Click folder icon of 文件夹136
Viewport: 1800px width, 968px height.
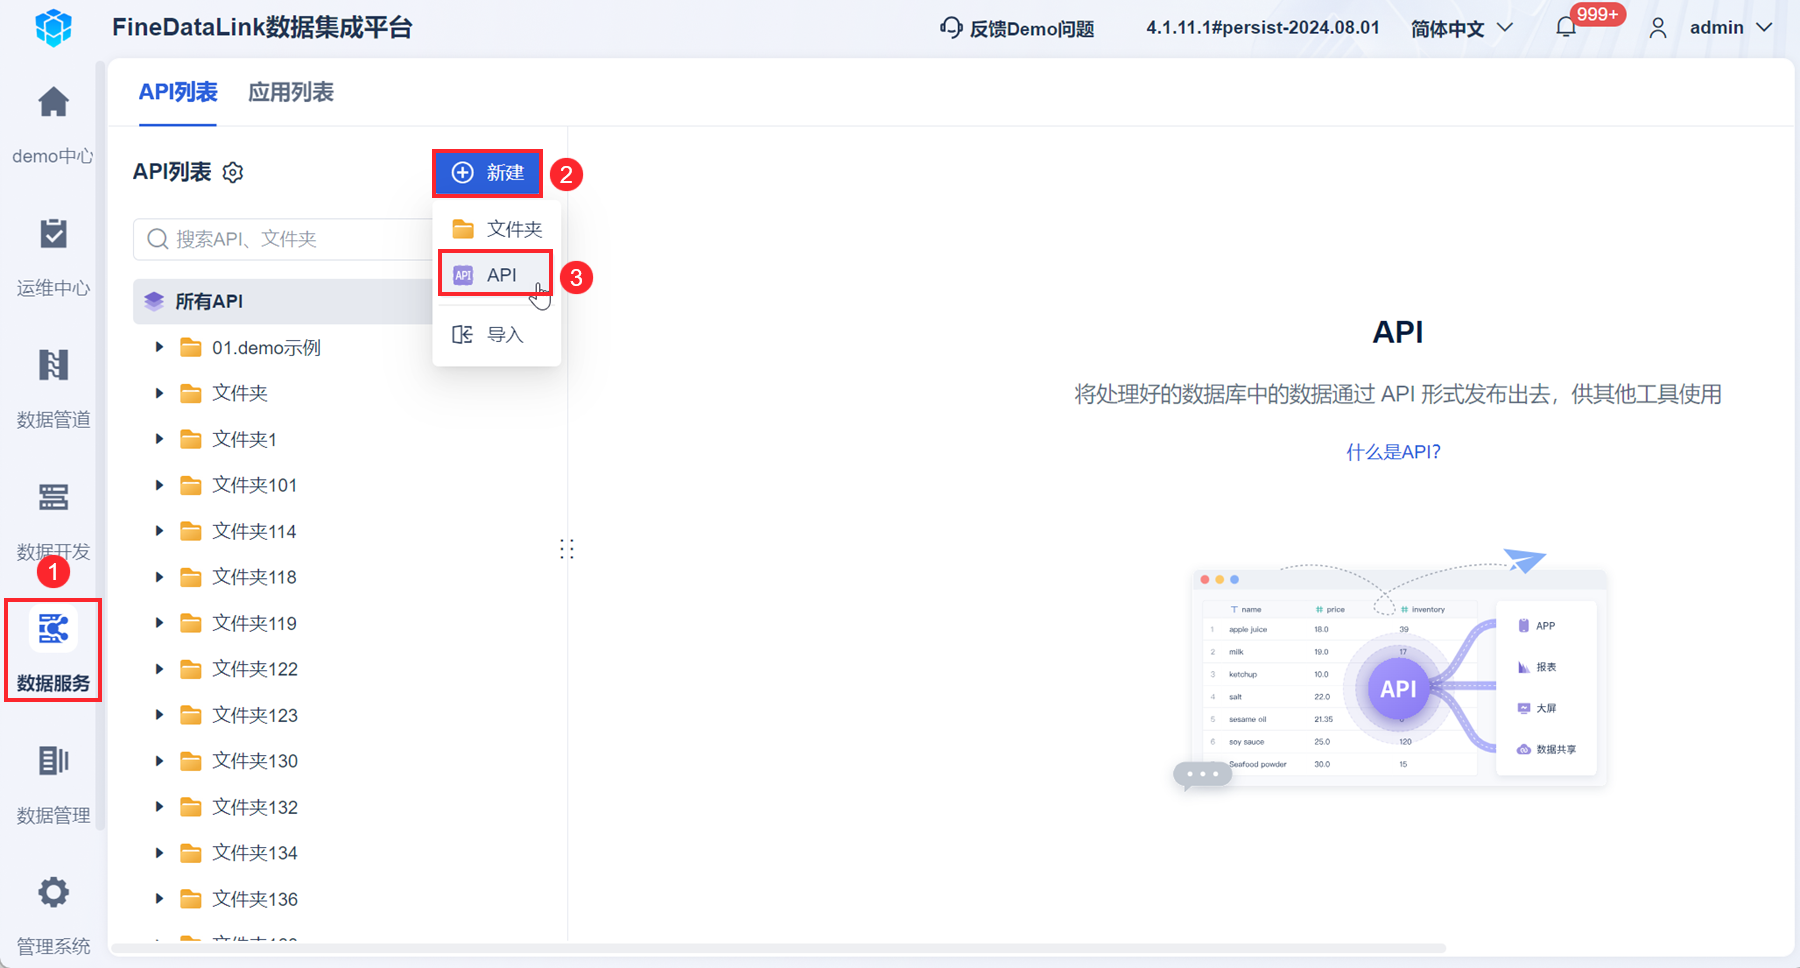(191, 900)
